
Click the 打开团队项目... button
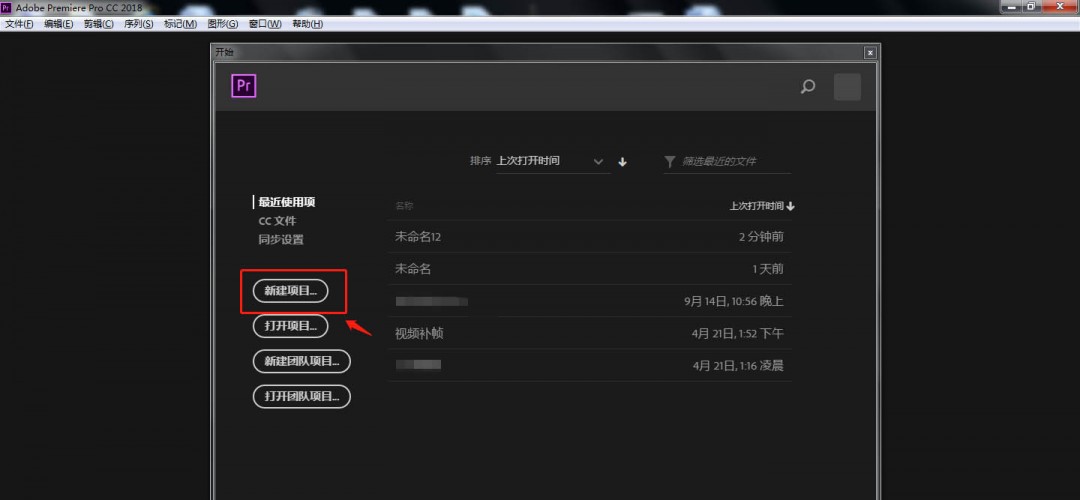pyautogui.click(x=302, y=397)
